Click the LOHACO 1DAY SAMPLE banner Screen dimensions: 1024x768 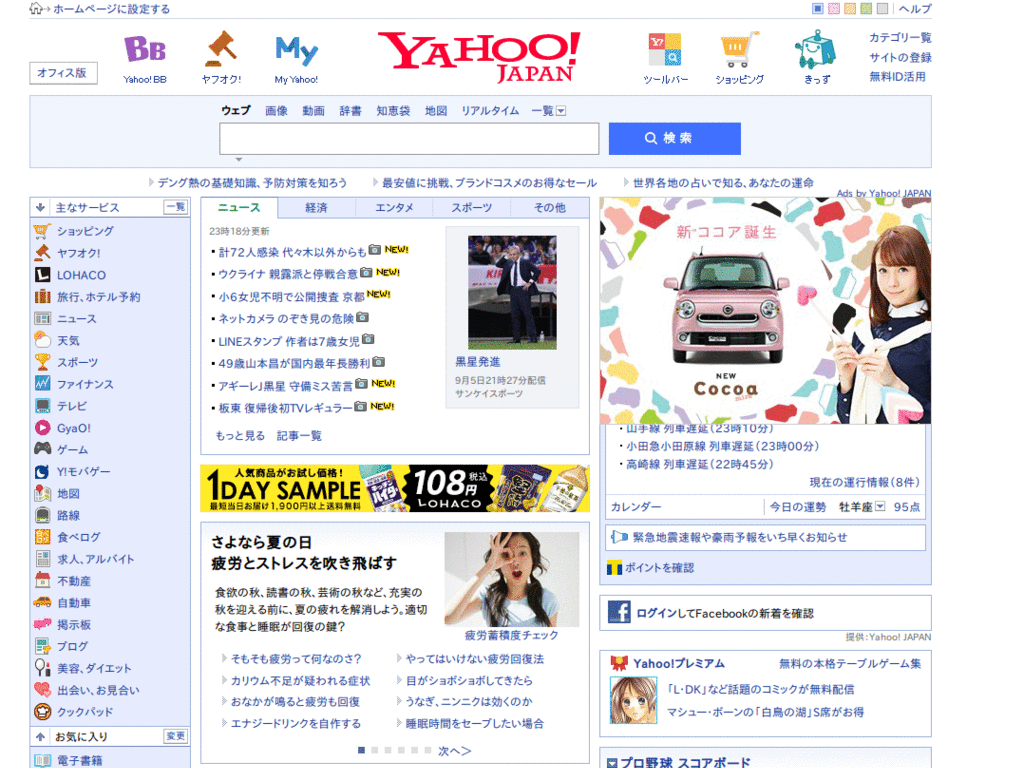tap(394, 488)
